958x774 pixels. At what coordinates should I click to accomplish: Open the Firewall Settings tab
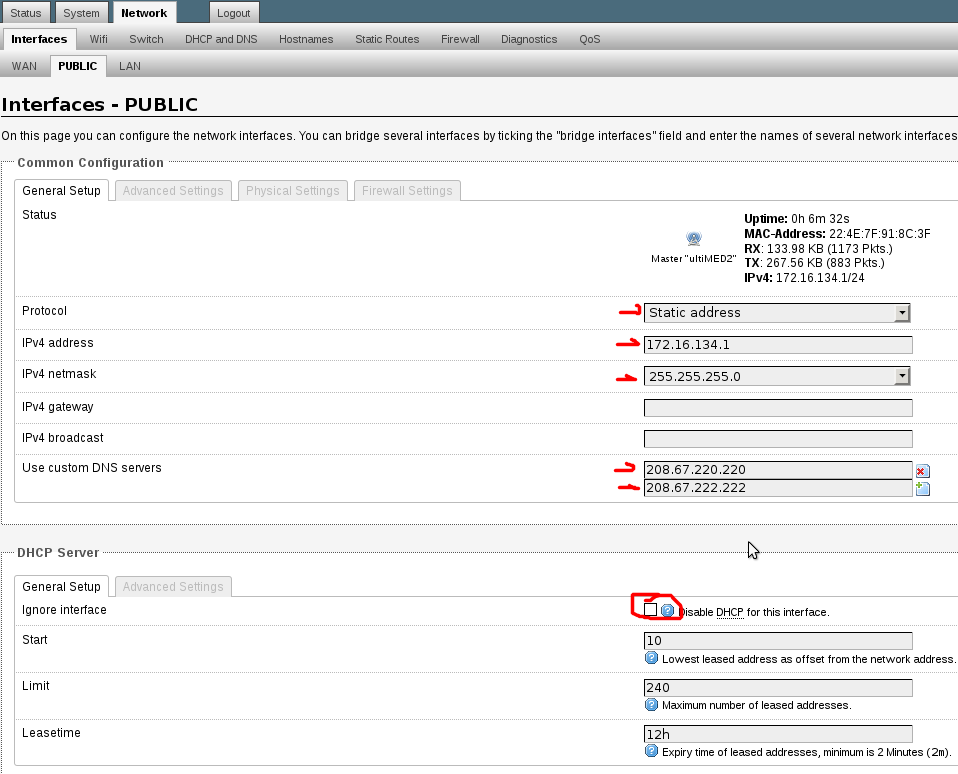click(x=407, y=191)
